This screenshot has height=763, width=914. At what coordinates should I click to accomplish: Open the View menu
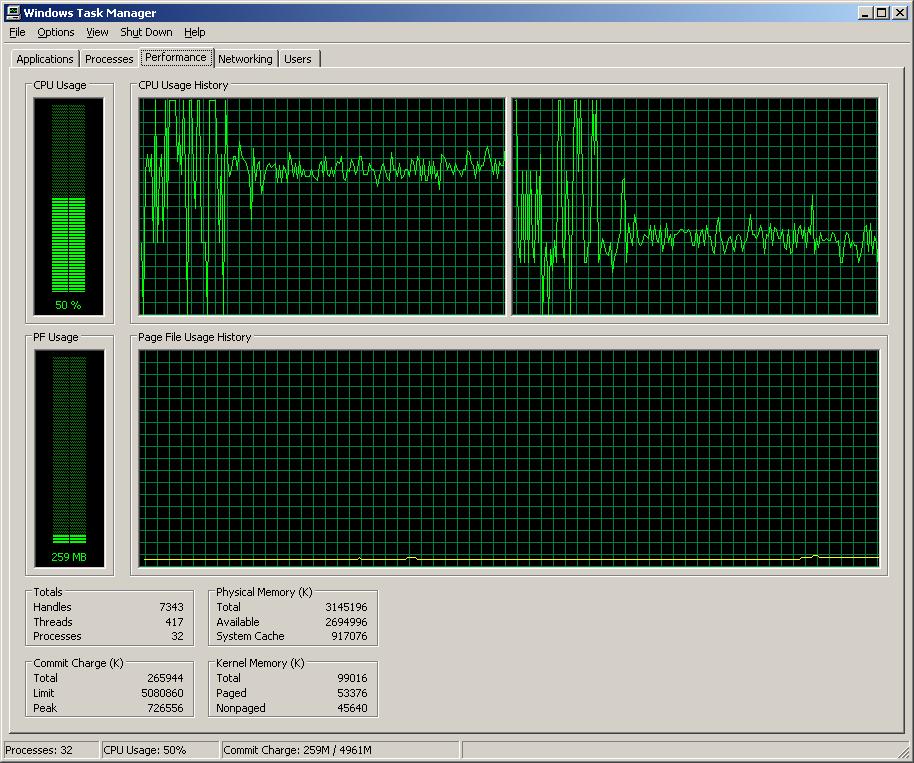click(97, 32)
